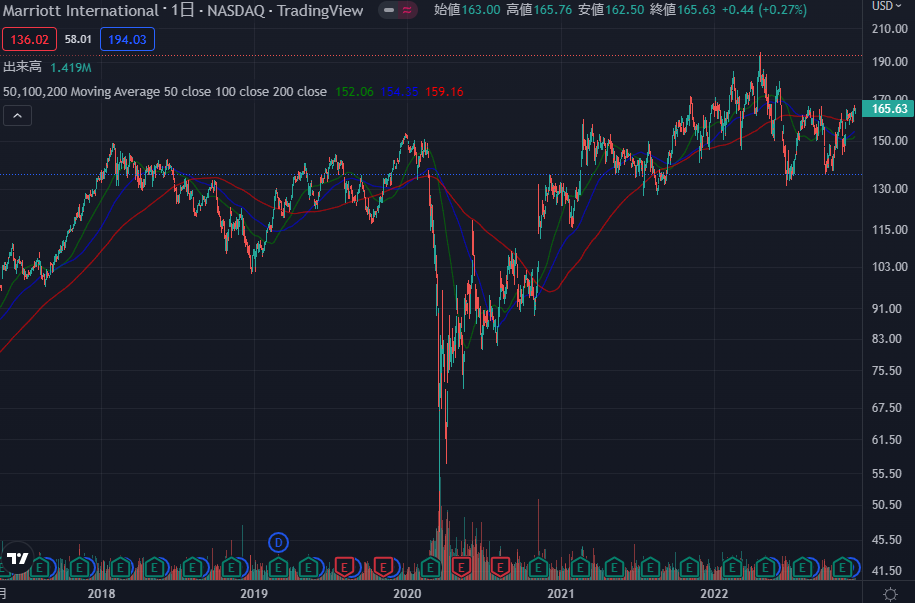Click the 190.00 price axis label
Viewport: 915px width, 603px height.
(889, 62)
